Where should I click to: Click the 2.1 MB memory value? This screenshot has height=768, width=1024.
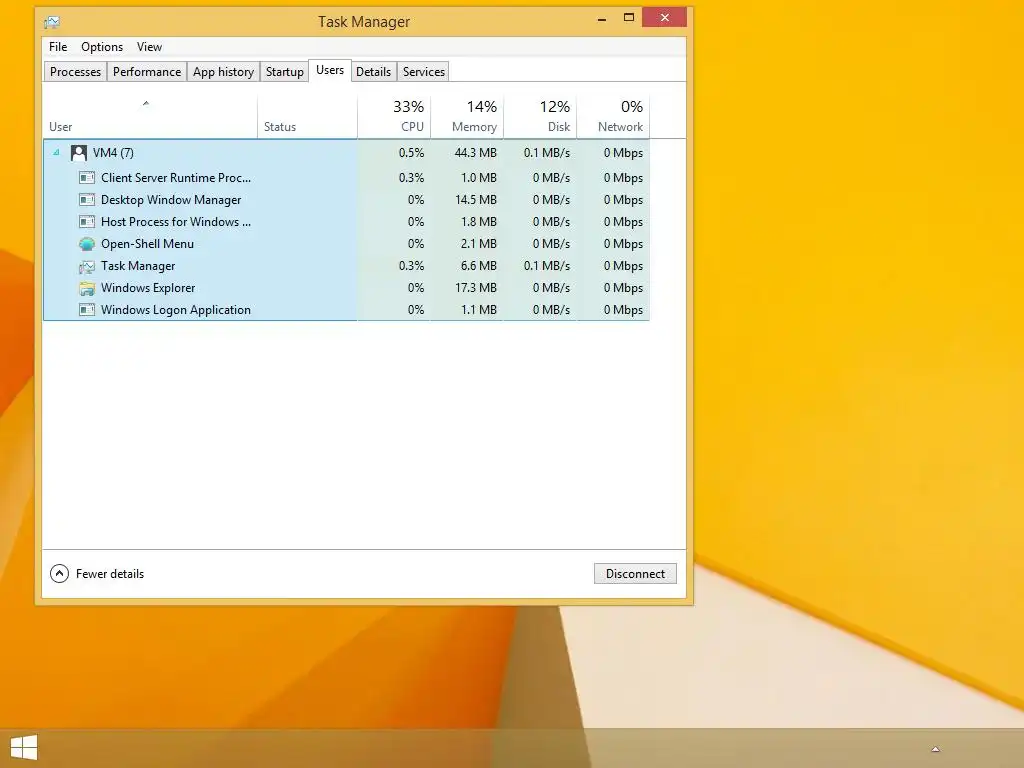pos(479,244)
